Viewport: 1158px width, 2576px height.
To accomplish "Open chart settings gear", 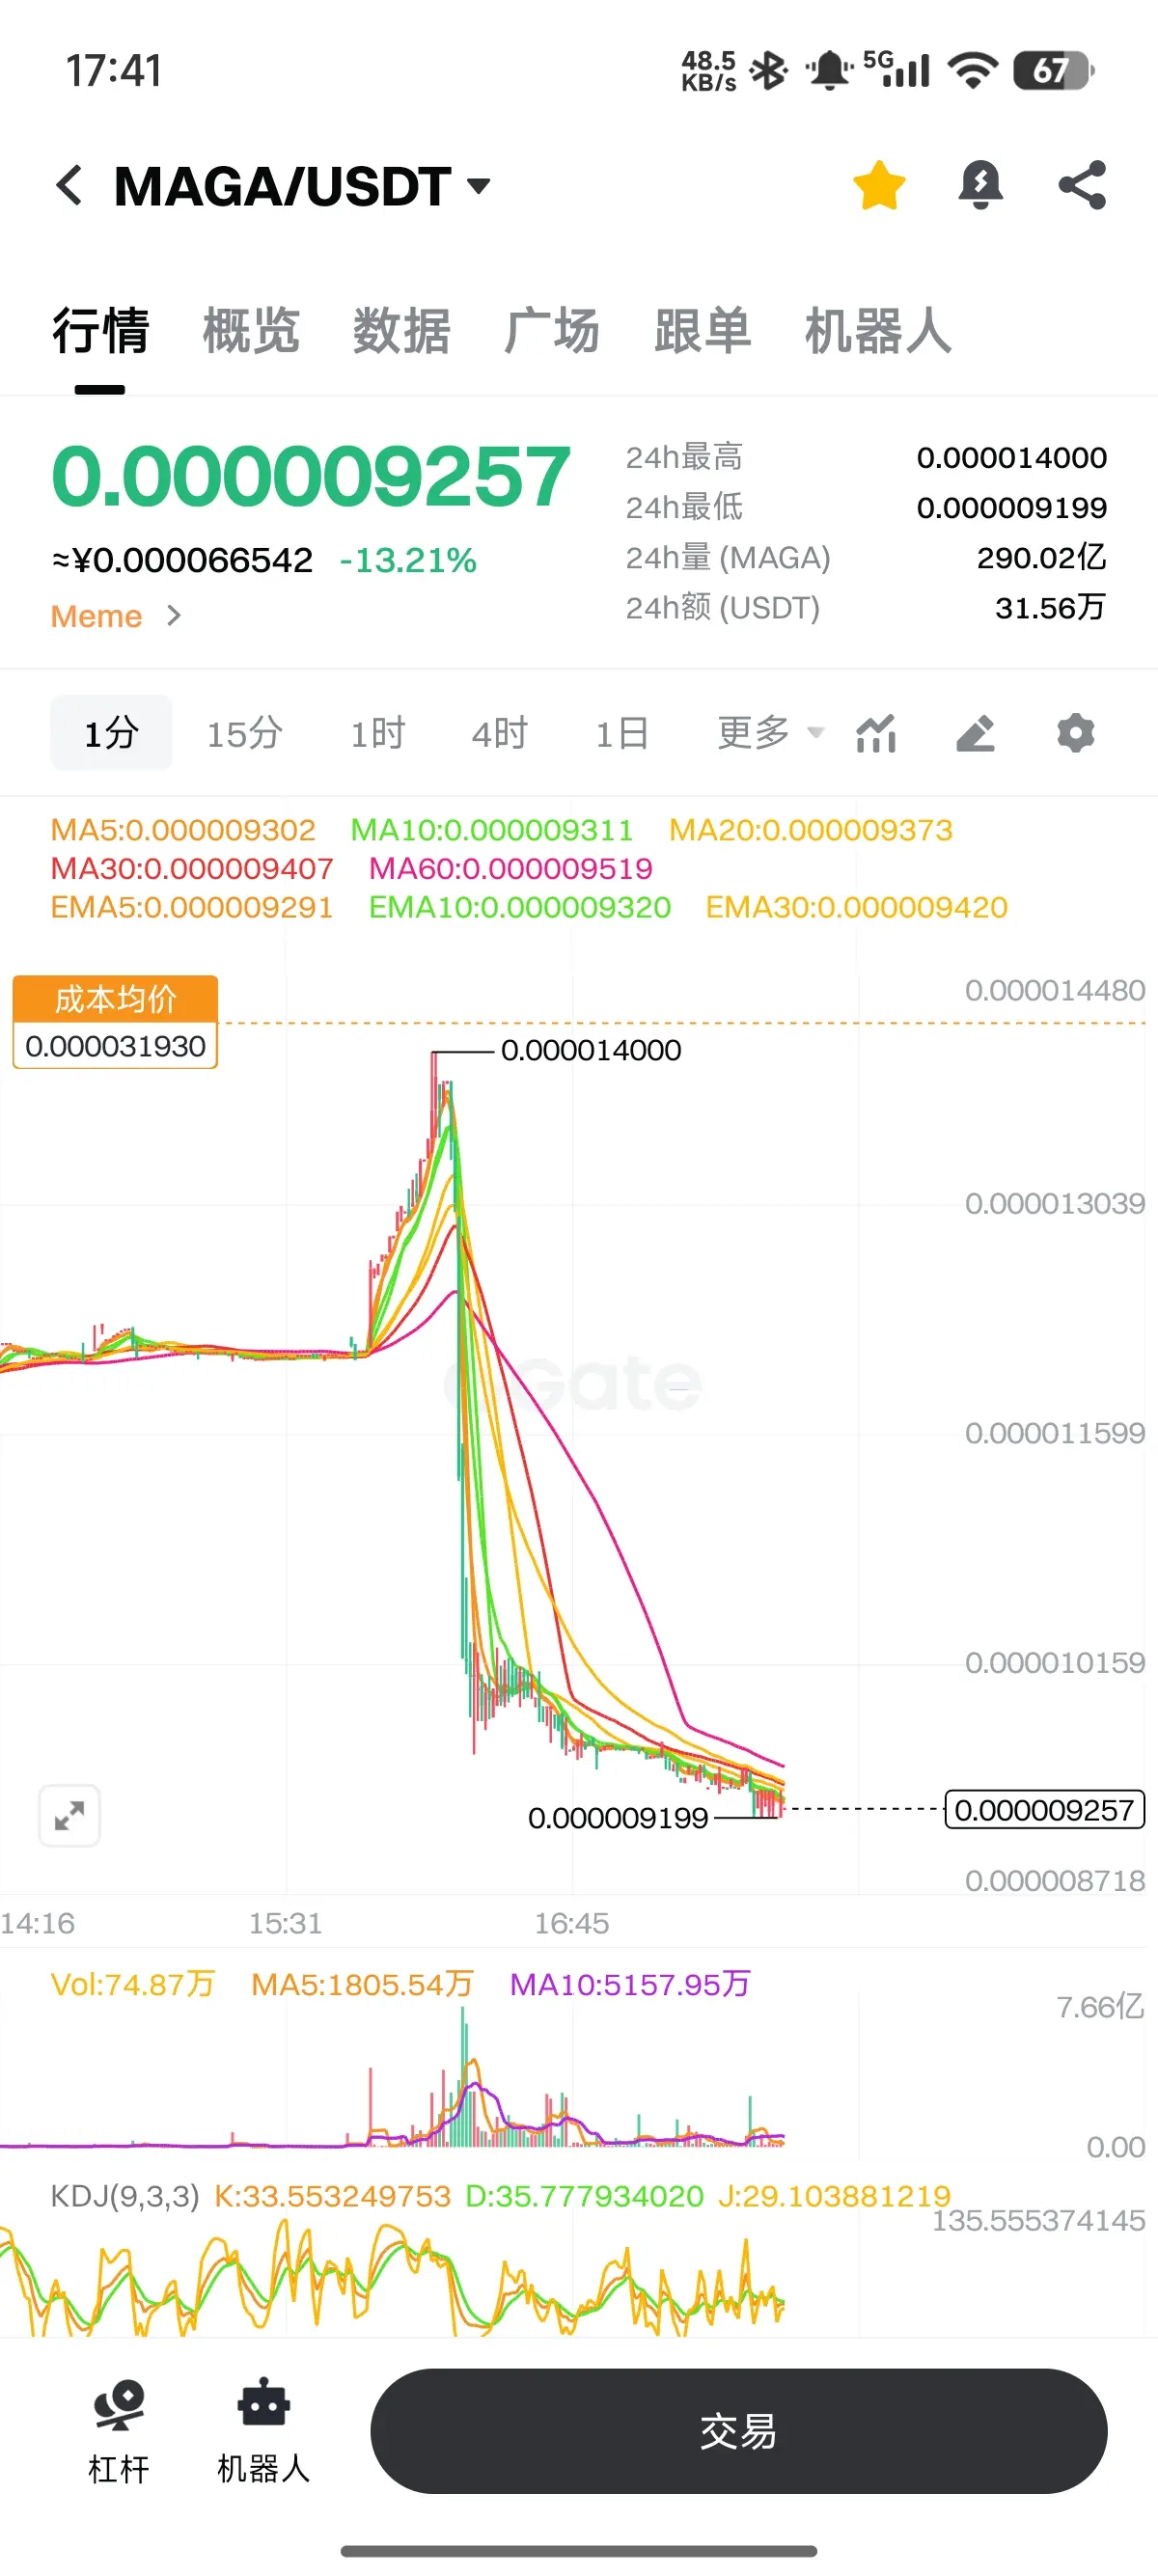I will coord(1076,733).
